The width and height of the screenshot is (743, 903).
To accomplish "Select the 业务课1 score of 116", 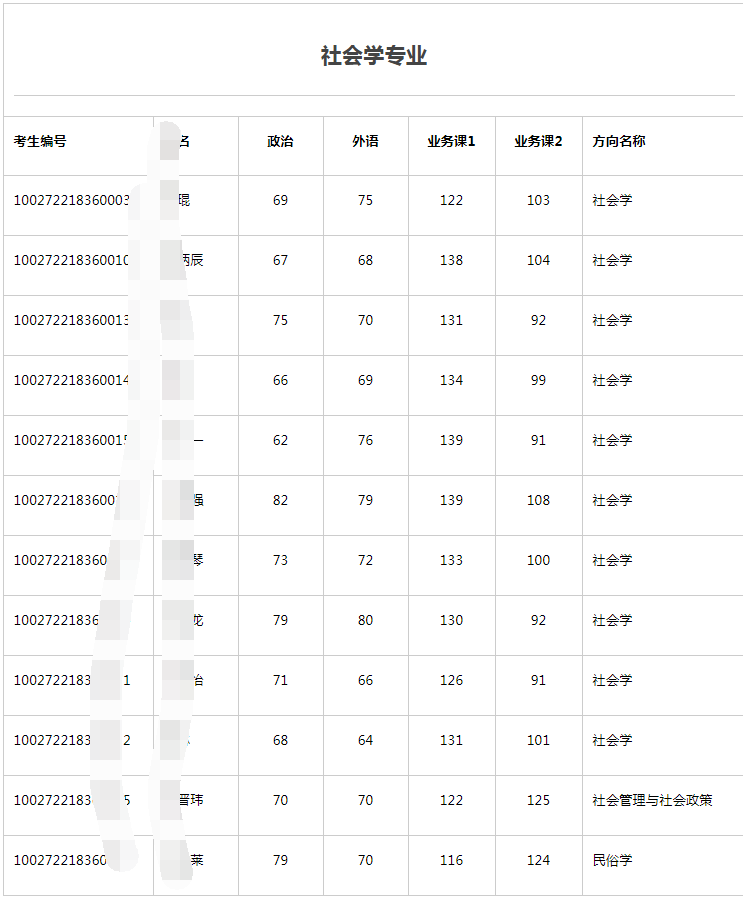I will (451, 860).
